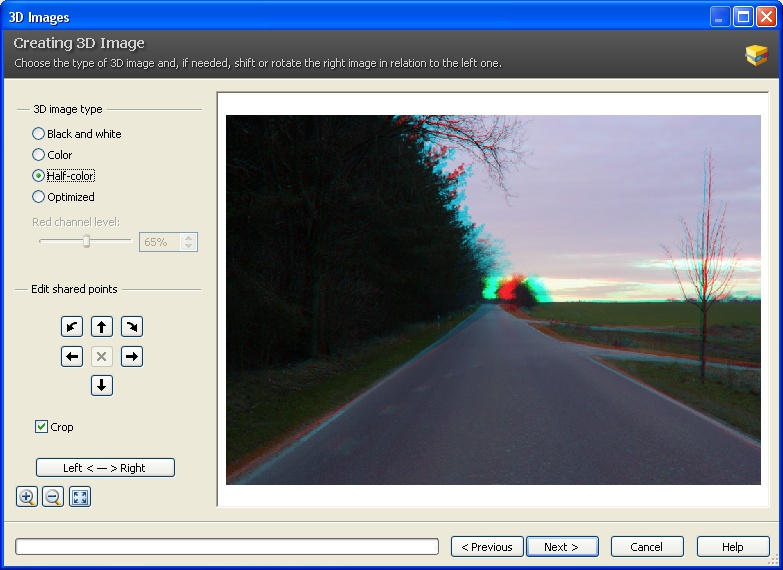Viewport: 783px width, 570px height.
Task: Click the anaglyph road preview image
Action: click(493, 300)
